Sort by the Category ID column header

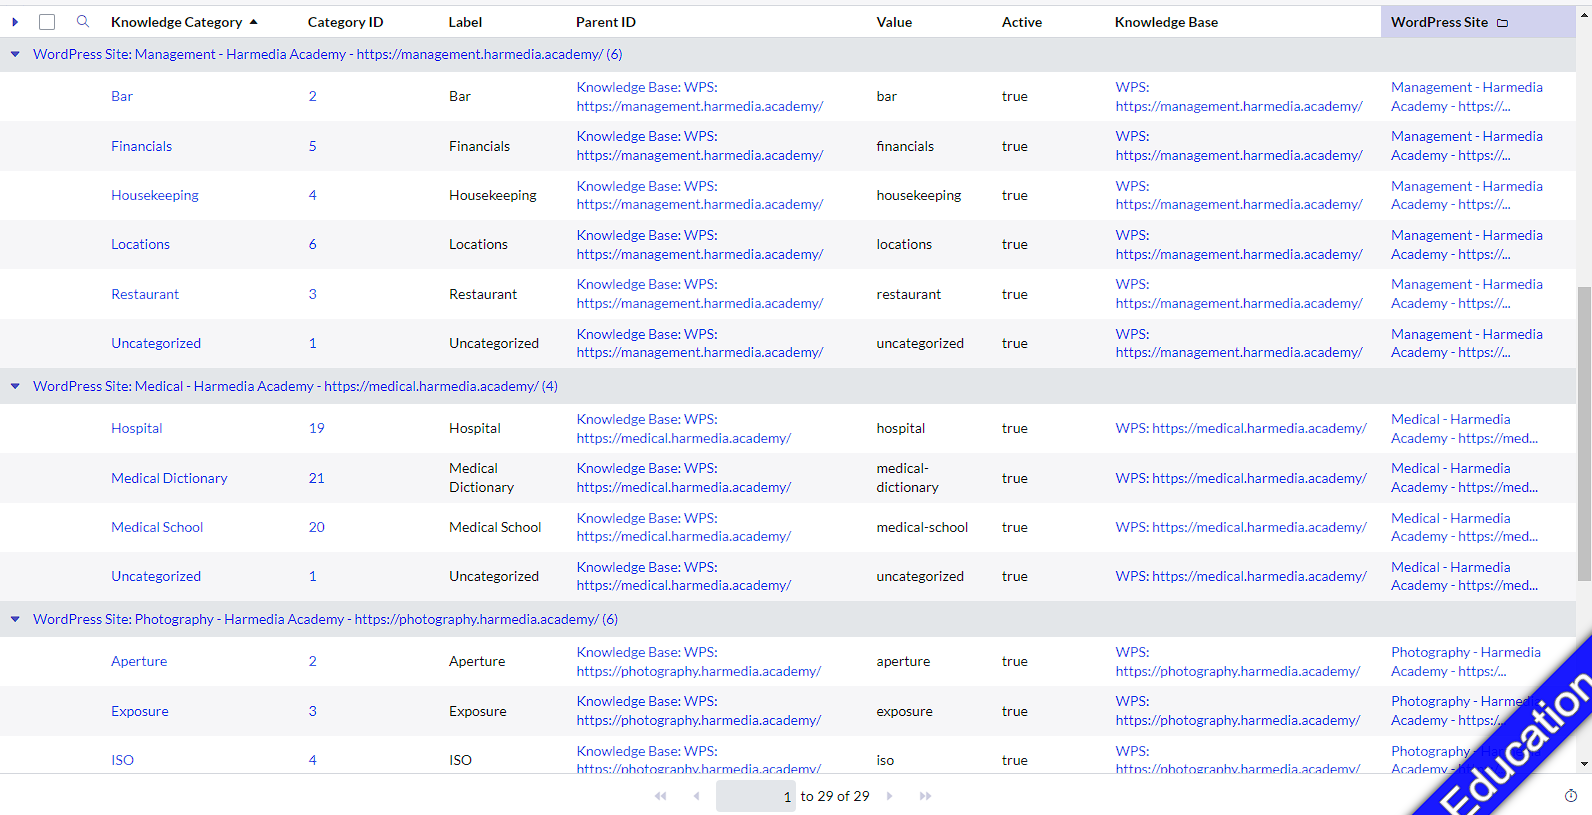pyautogui.click(x=345, y=22)
